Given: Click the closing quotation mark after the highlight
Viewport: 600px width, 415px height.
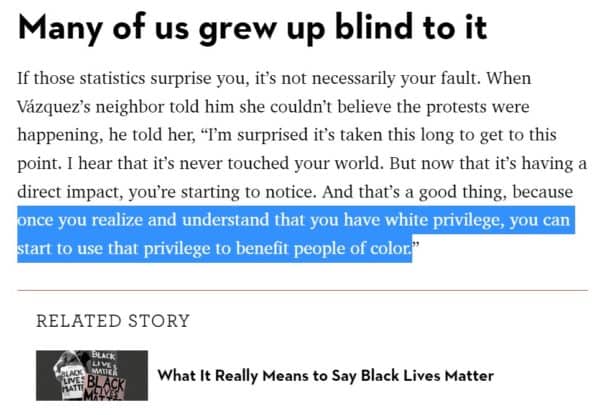Looking at the screenshot, I should point(416,245).
